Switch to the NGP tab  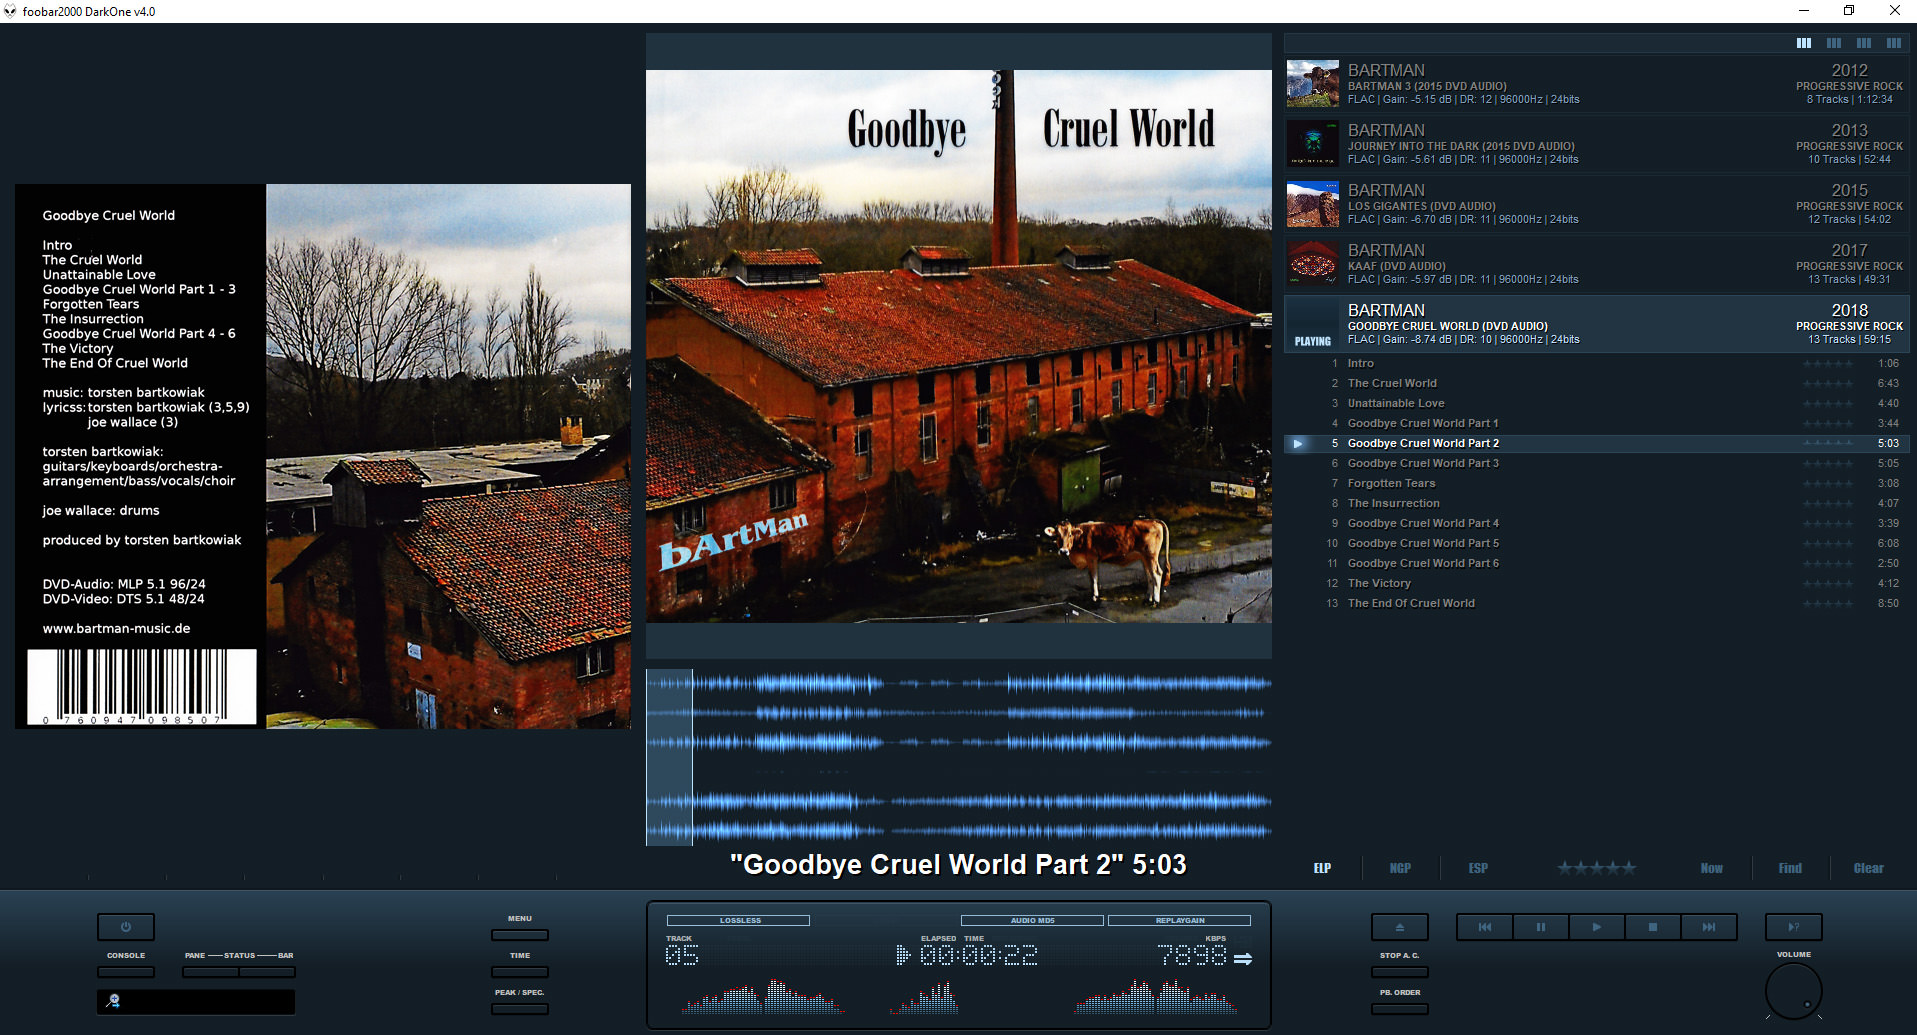coord(1400,868)
